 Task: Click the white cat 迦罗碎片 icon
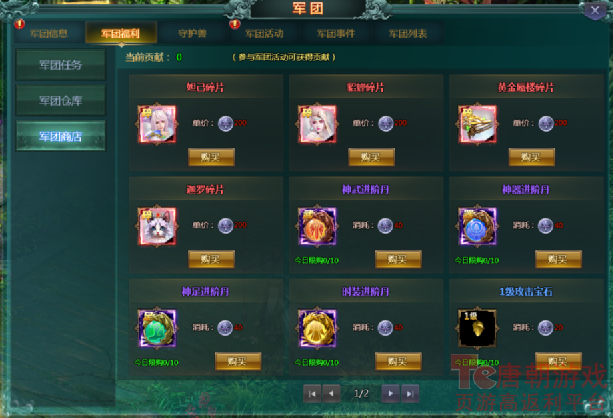tap(157, 226)
